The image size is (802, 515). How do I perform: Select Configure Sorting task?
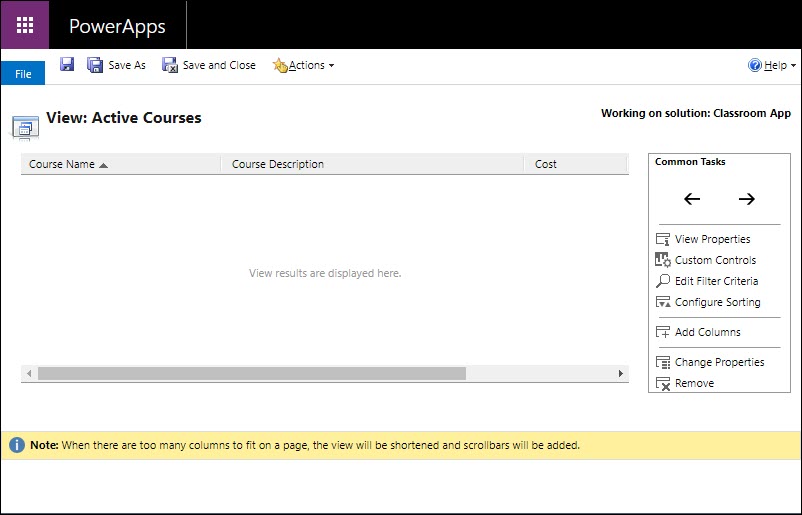tap(717, 302)
